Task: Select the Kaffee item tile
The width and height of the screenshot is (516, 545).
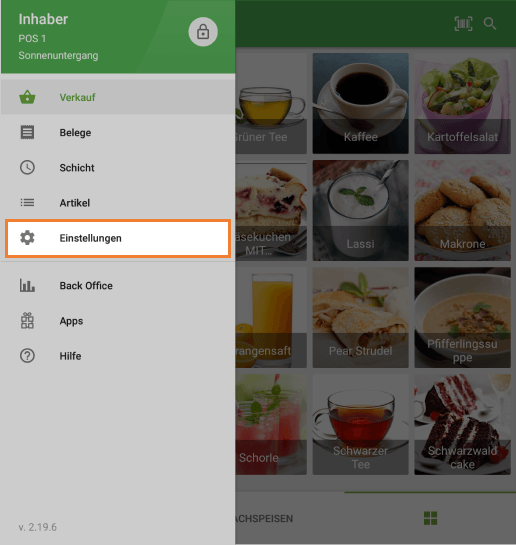Action: (x=360, y=103)
